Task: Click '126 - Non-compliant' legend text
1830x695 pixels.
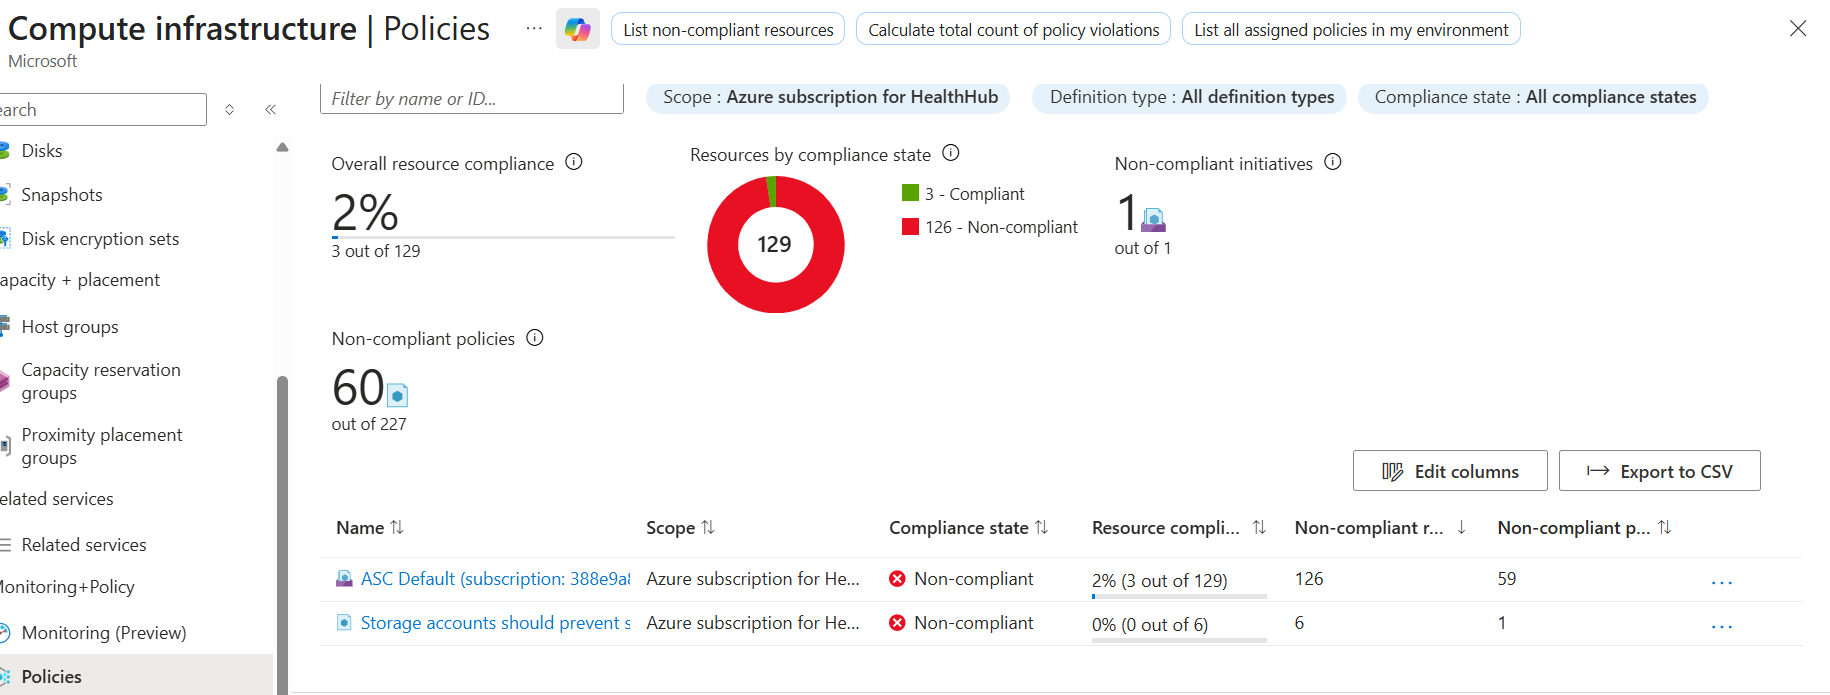Action: [x=1001, y=227]
